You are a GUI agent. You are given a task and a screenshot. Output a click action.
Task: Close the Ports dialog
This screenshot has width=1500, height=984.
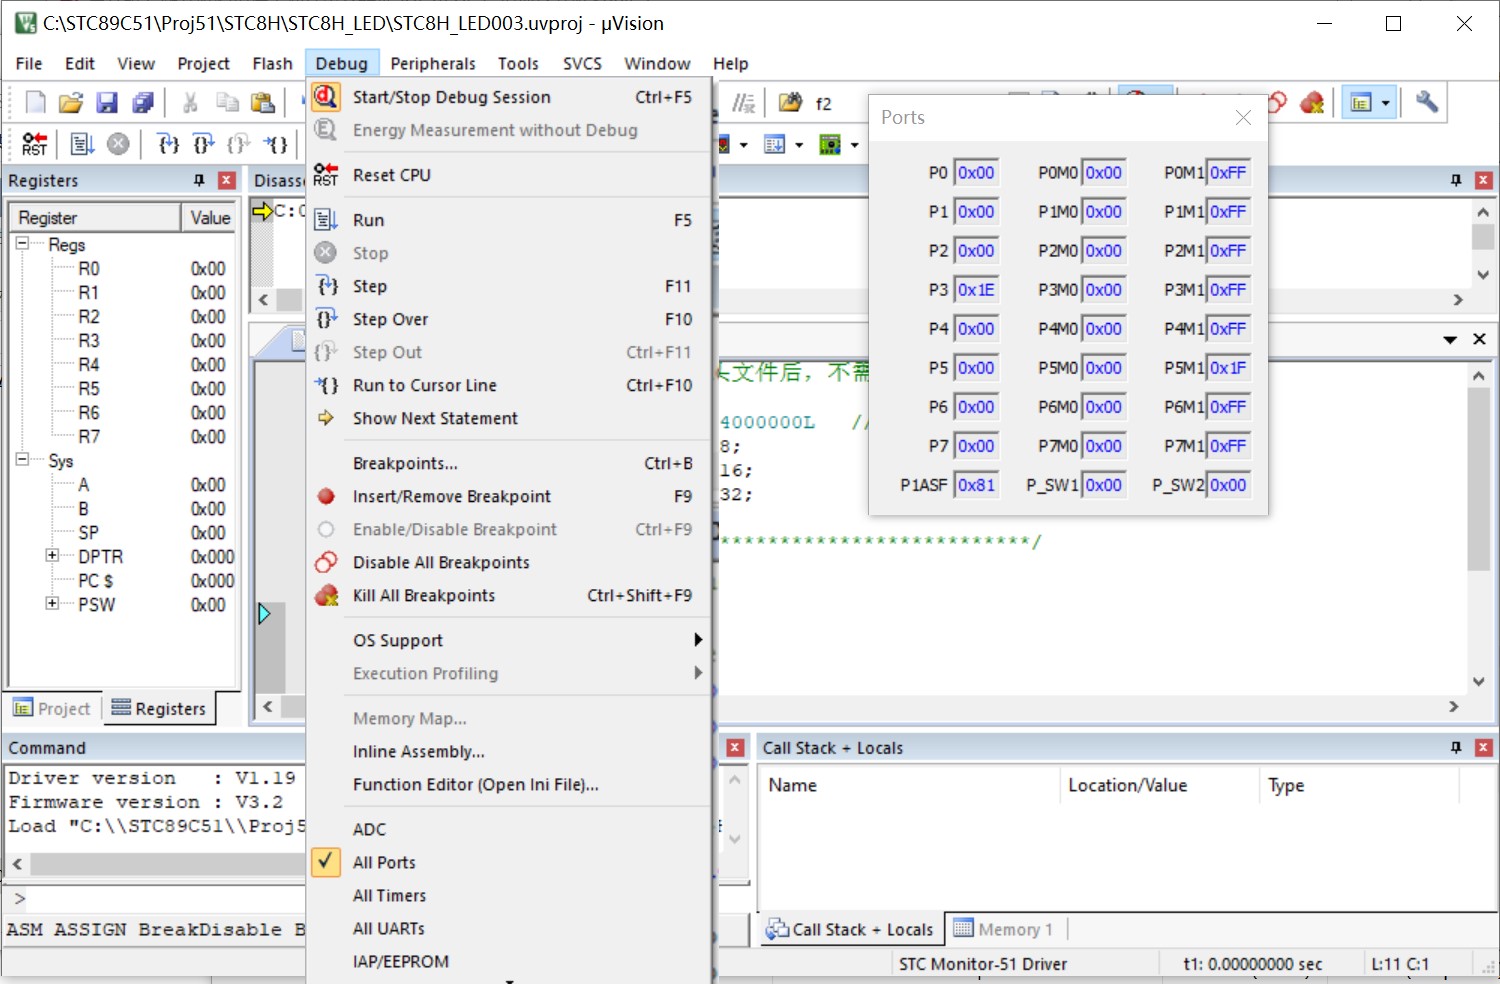pos(1243,117)
